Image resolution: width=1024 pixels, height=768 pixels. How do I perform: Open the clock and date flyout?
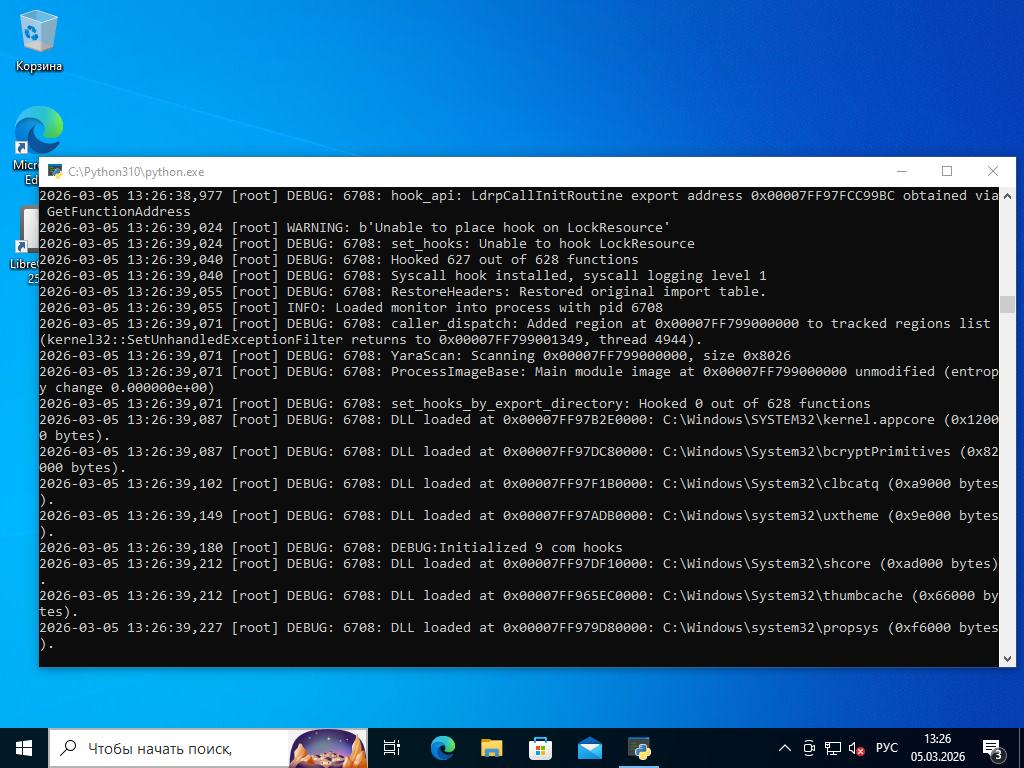[x=937, y=748]
